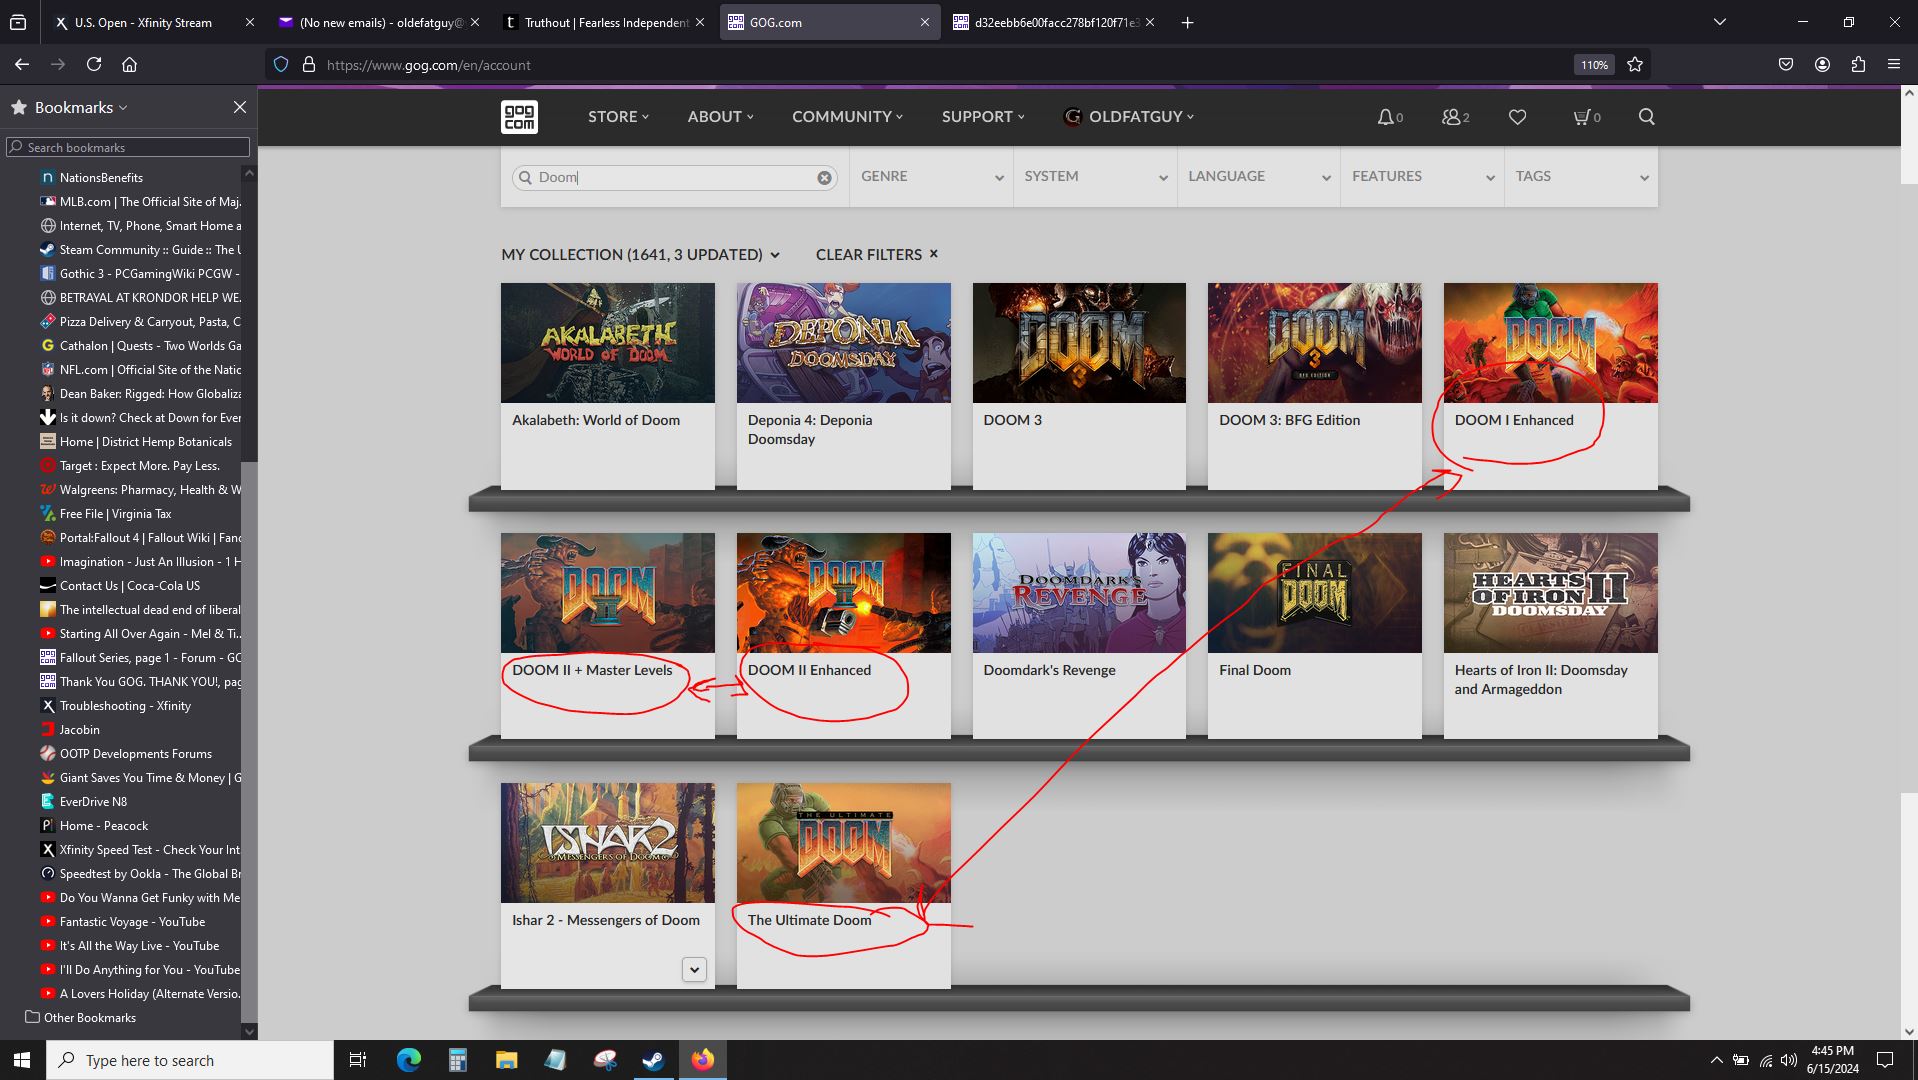Close the Bookmarks sidebar
1918x1080 pixels.
(x=239, y=107)
